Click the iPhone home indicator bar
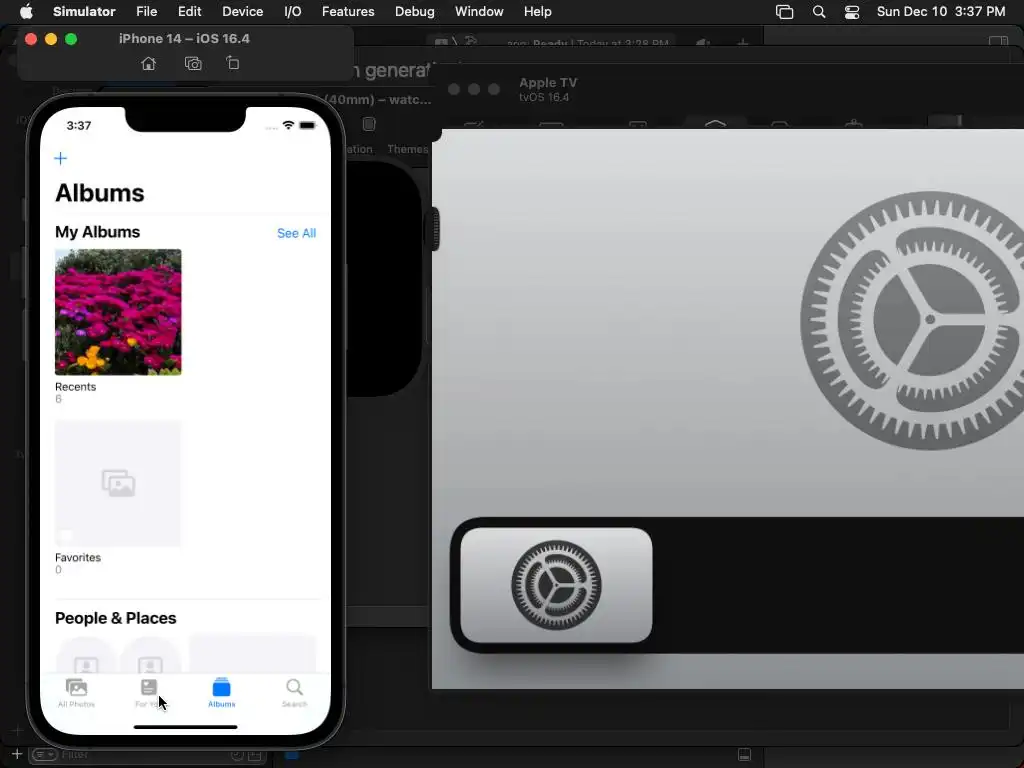This screenshot has width=1024, height=768. click(185, 727)
